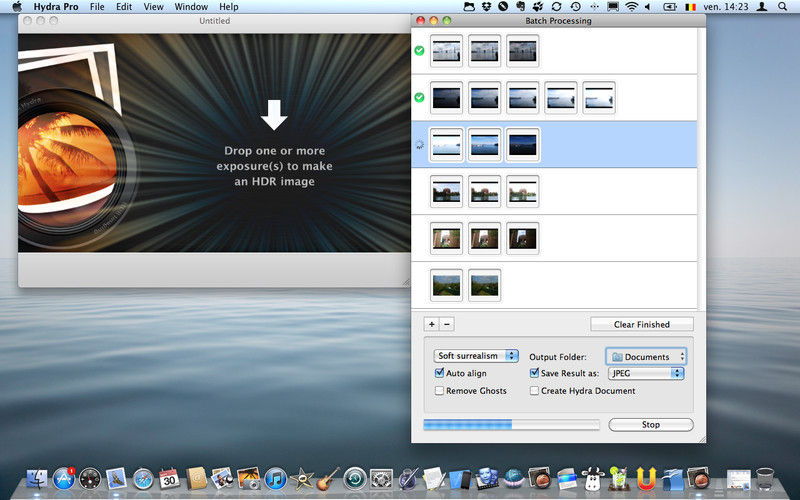Open the Trash in the dock
The width and height of the screenshot is (800, 500).
pyautogui.click(x=765, y=479)
